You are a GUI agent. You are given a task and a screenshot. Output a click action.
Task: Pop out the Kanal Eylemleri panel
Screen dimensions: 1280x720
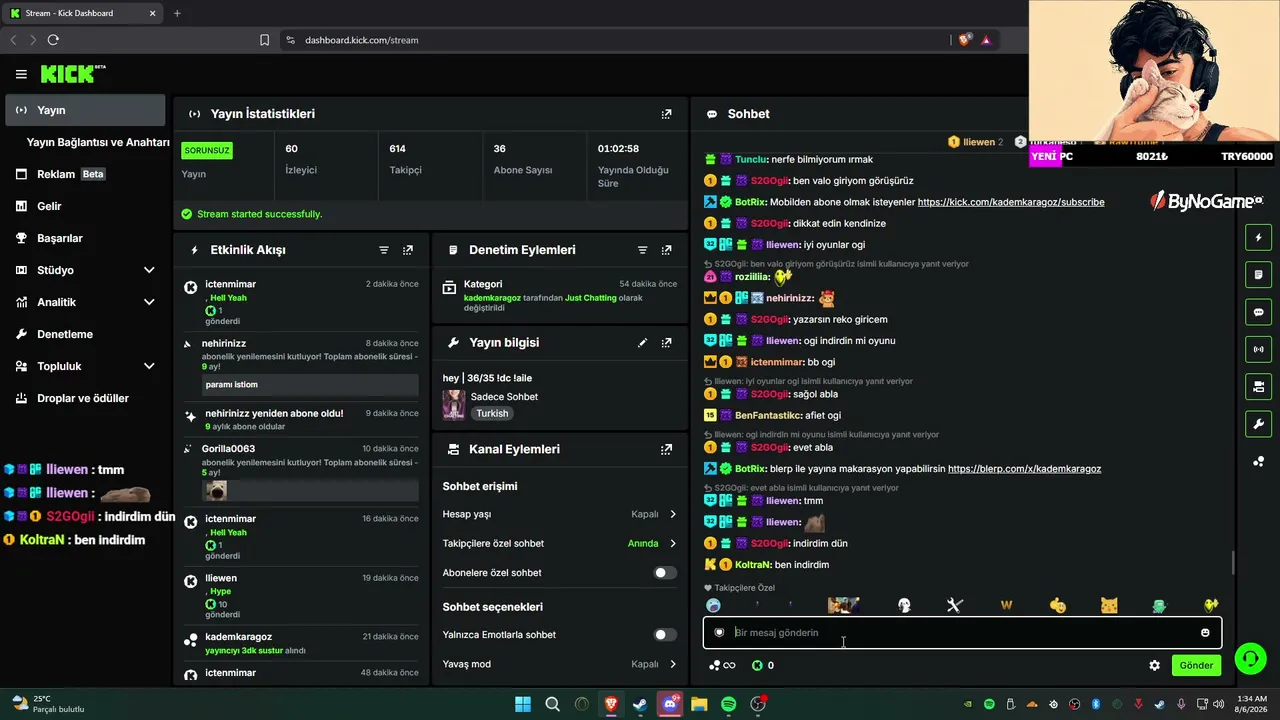[x=666, y=450]
